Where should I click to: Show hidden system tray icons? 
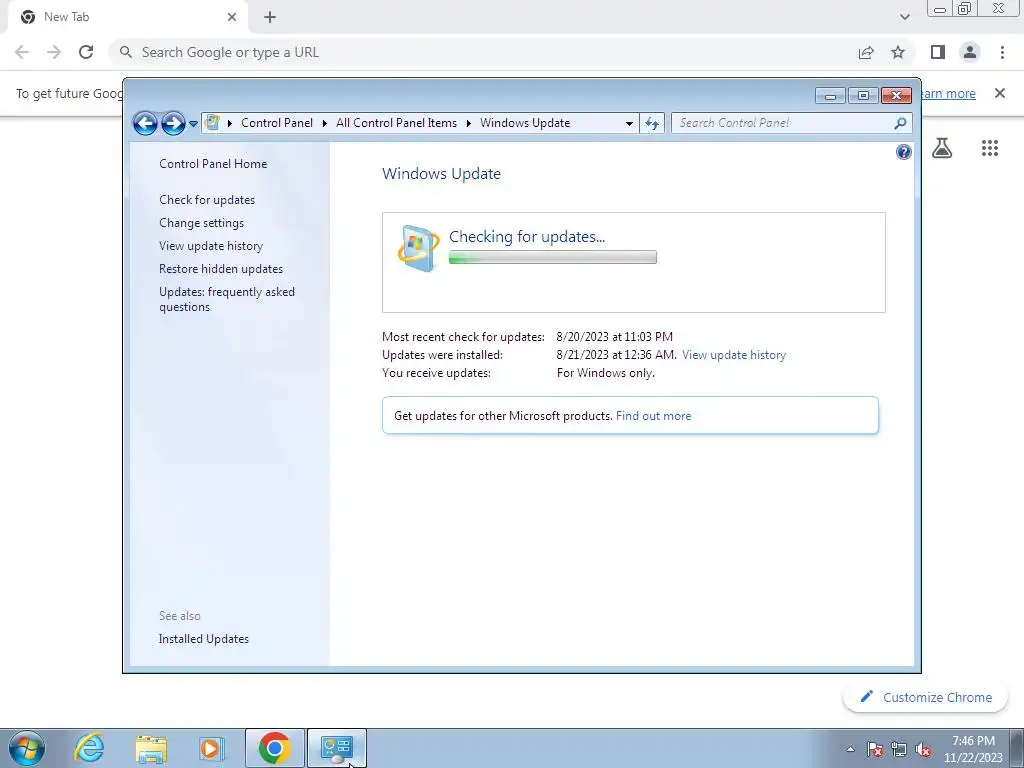[850, 749]
